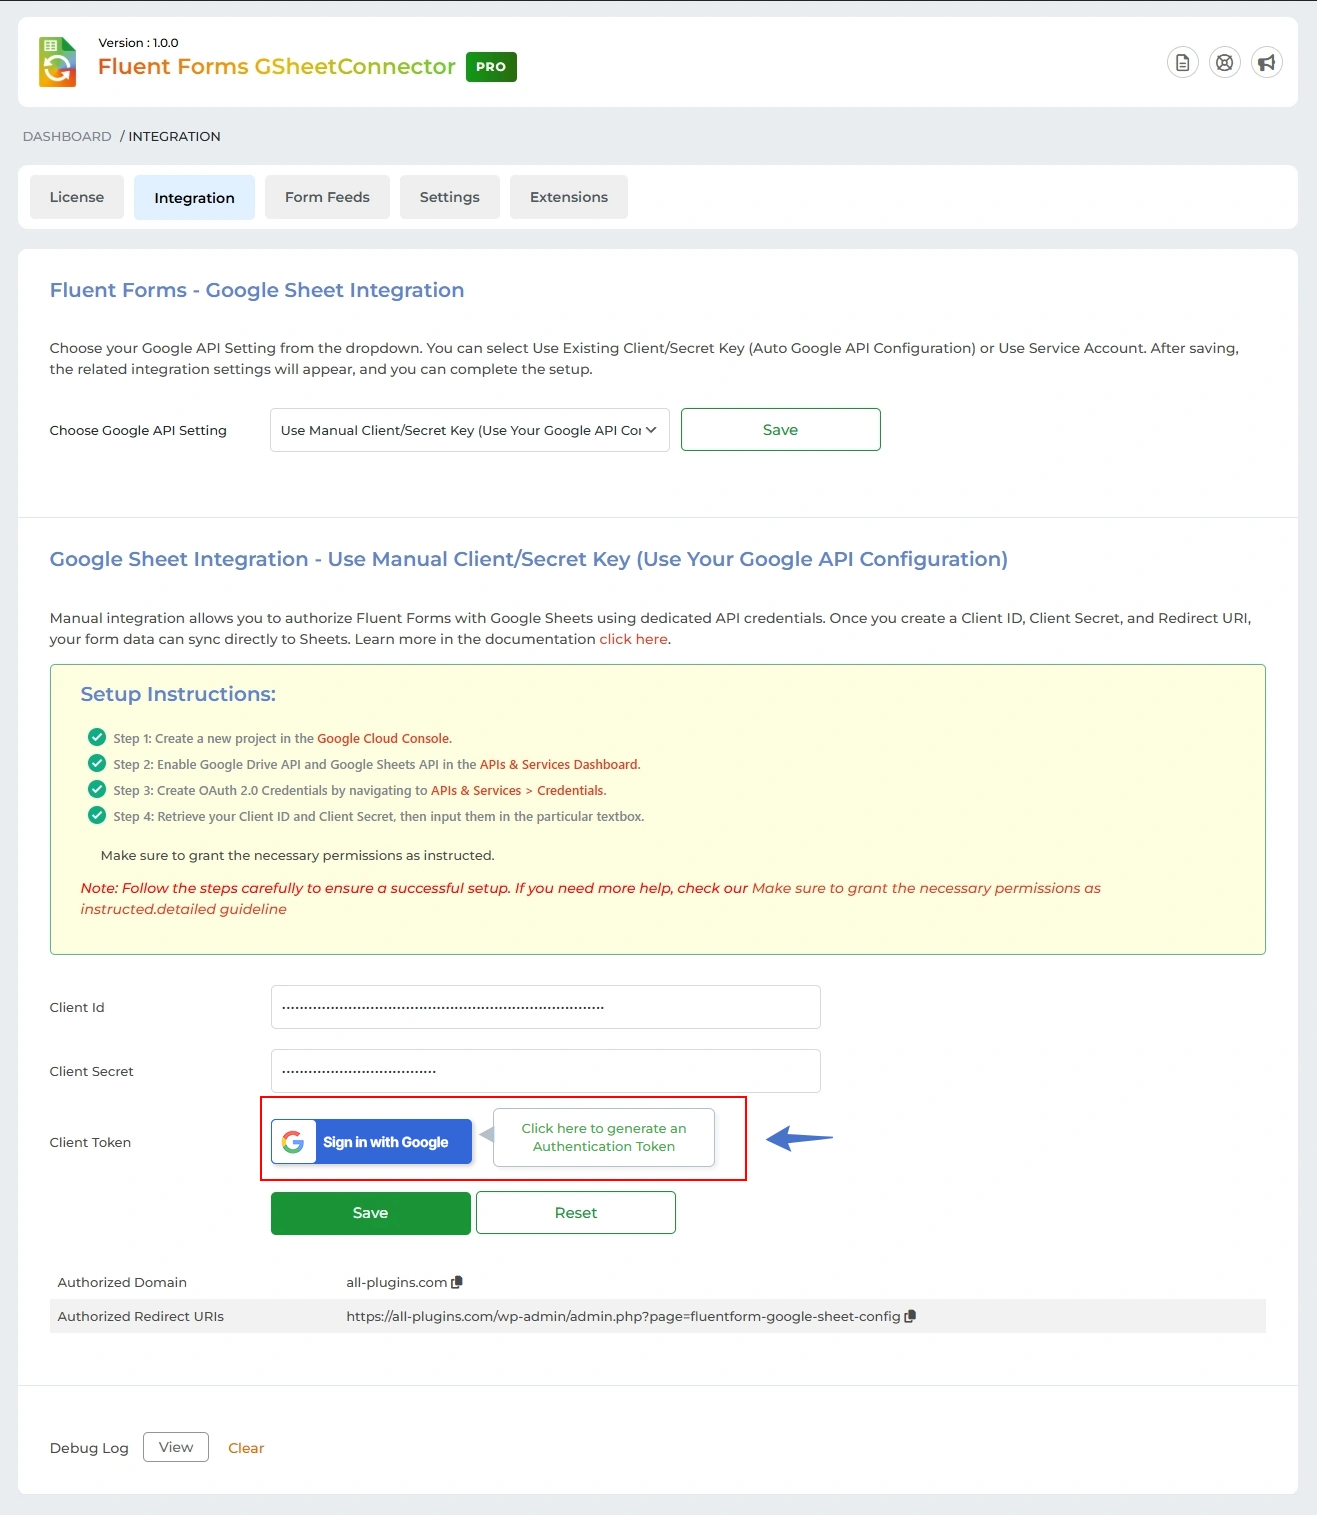This screenshot has width=1317, height=1515.
Task: Click the GSheetConnector plugin logo
Action: point(57,62)
